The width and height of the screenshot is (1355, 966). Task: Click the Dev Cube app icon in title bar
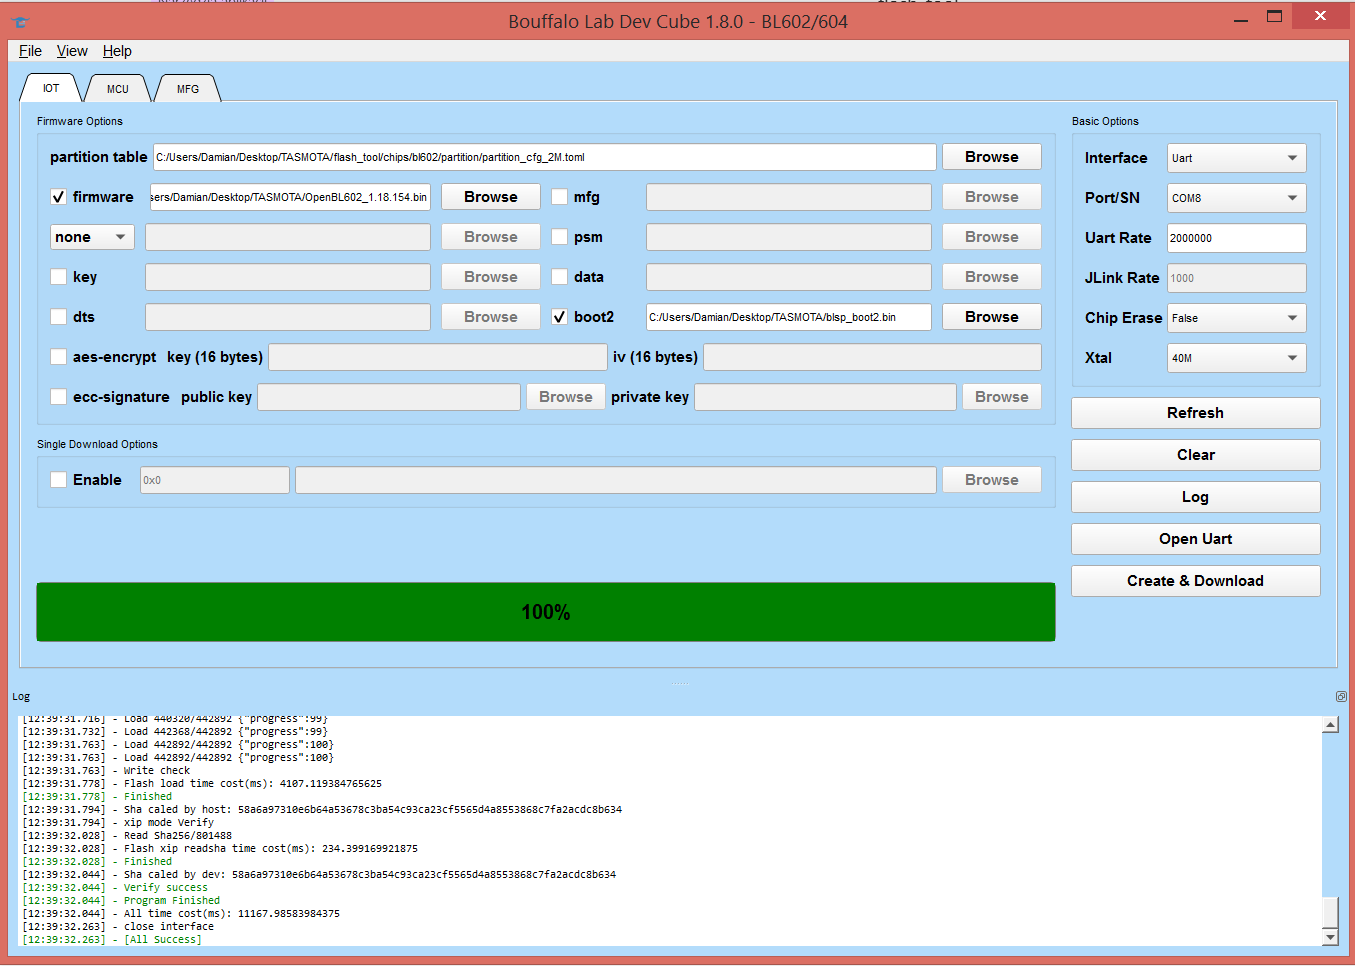pos(20,21)
